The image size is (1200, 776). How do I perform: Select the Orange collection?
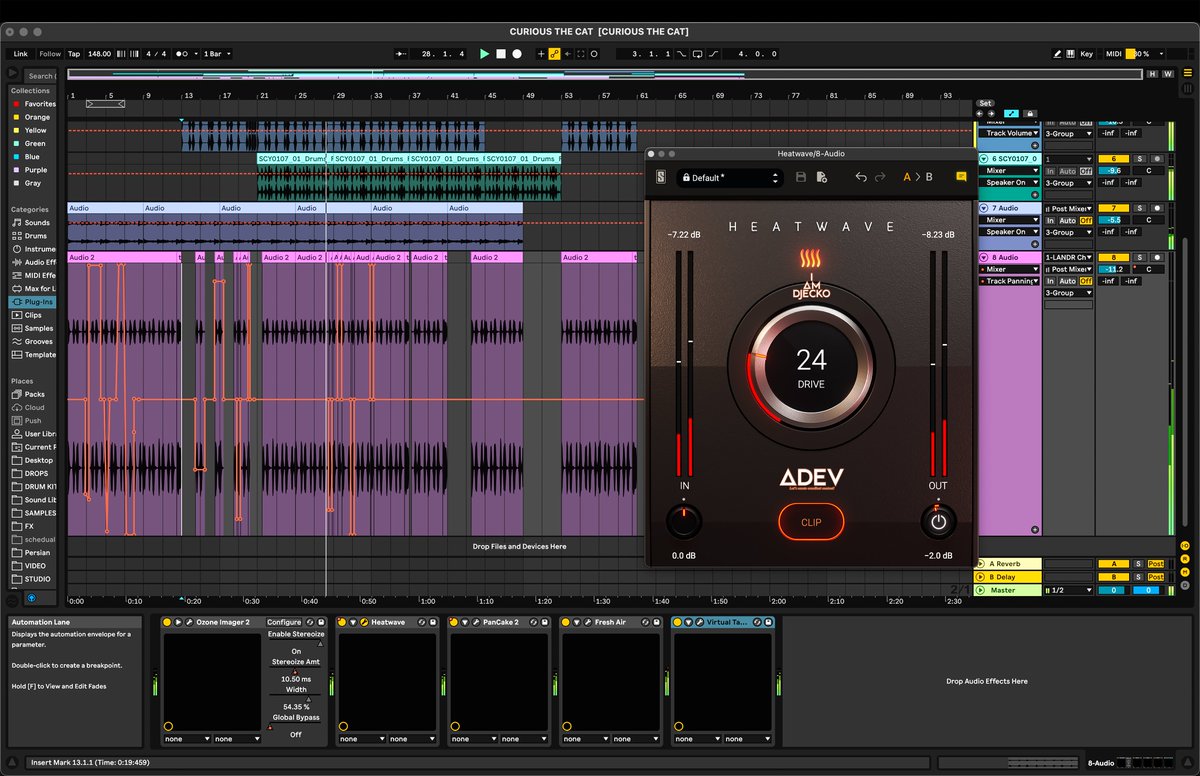click(x=30, y=117)
